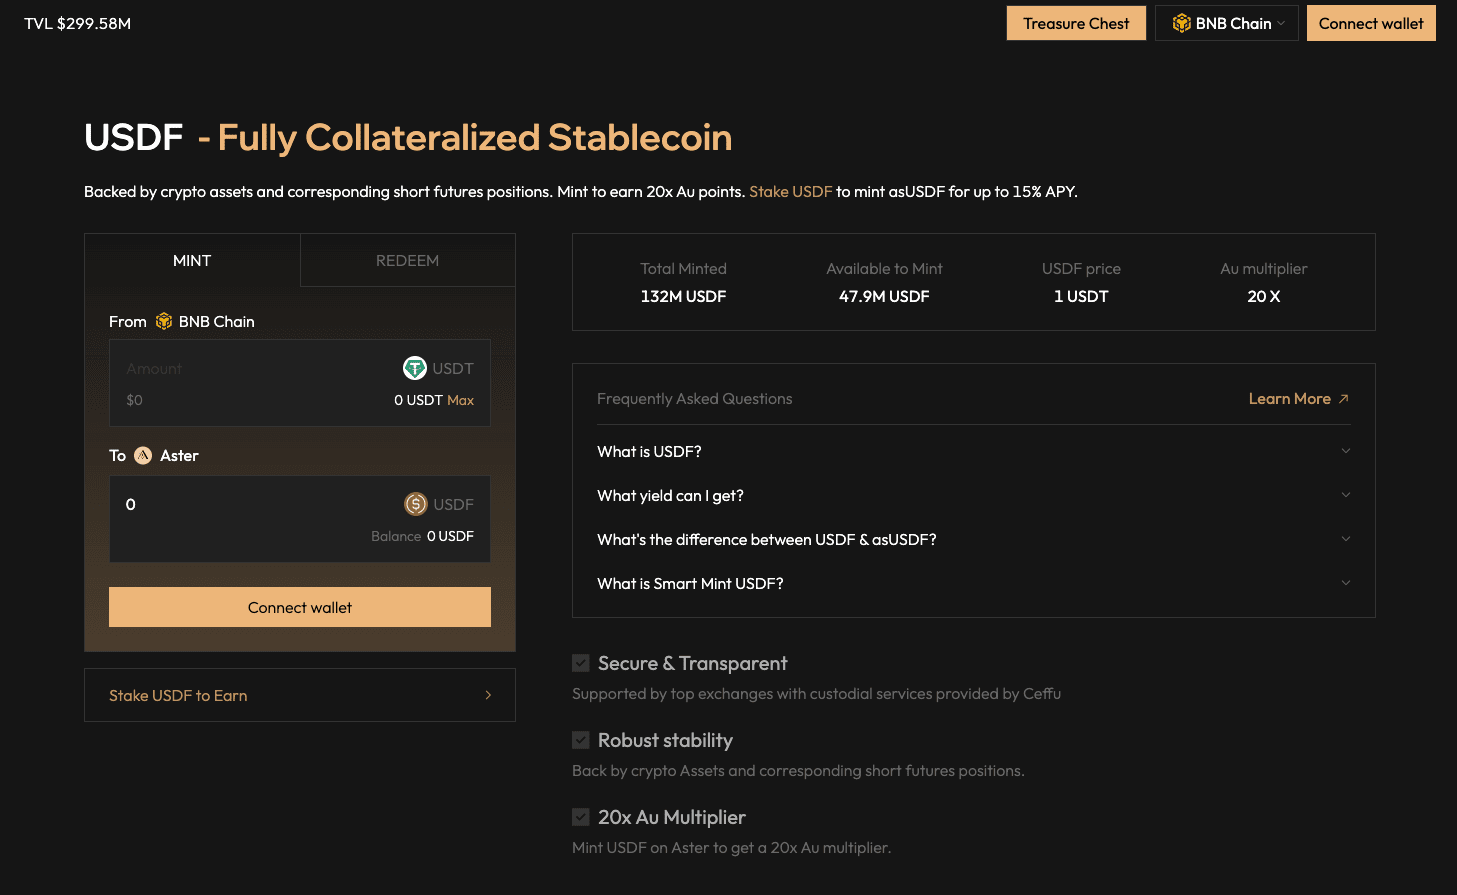Toggle the 20x Au Multiplier checkbox

click(x=581, y=817)
